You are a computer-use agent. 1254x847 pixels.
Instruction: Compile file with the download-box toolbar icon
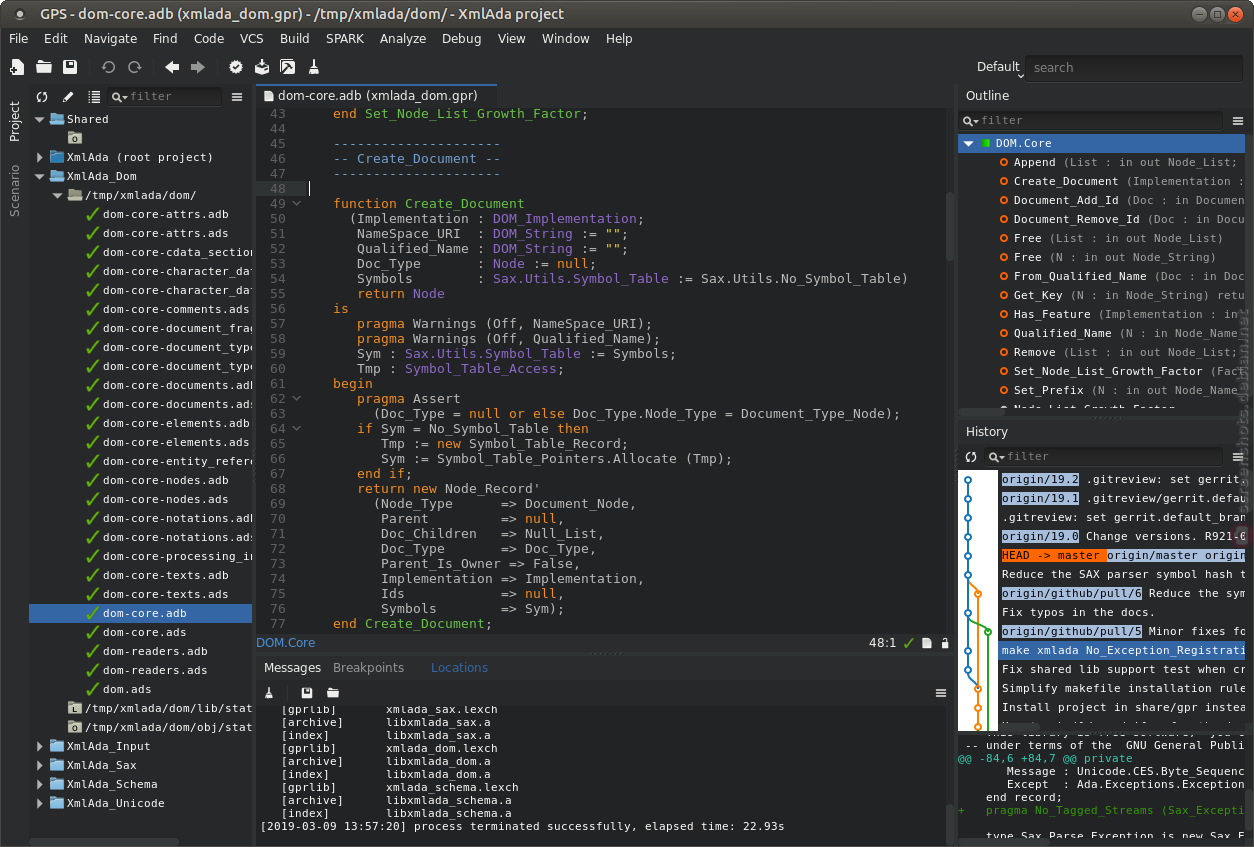tap(262, 67)
